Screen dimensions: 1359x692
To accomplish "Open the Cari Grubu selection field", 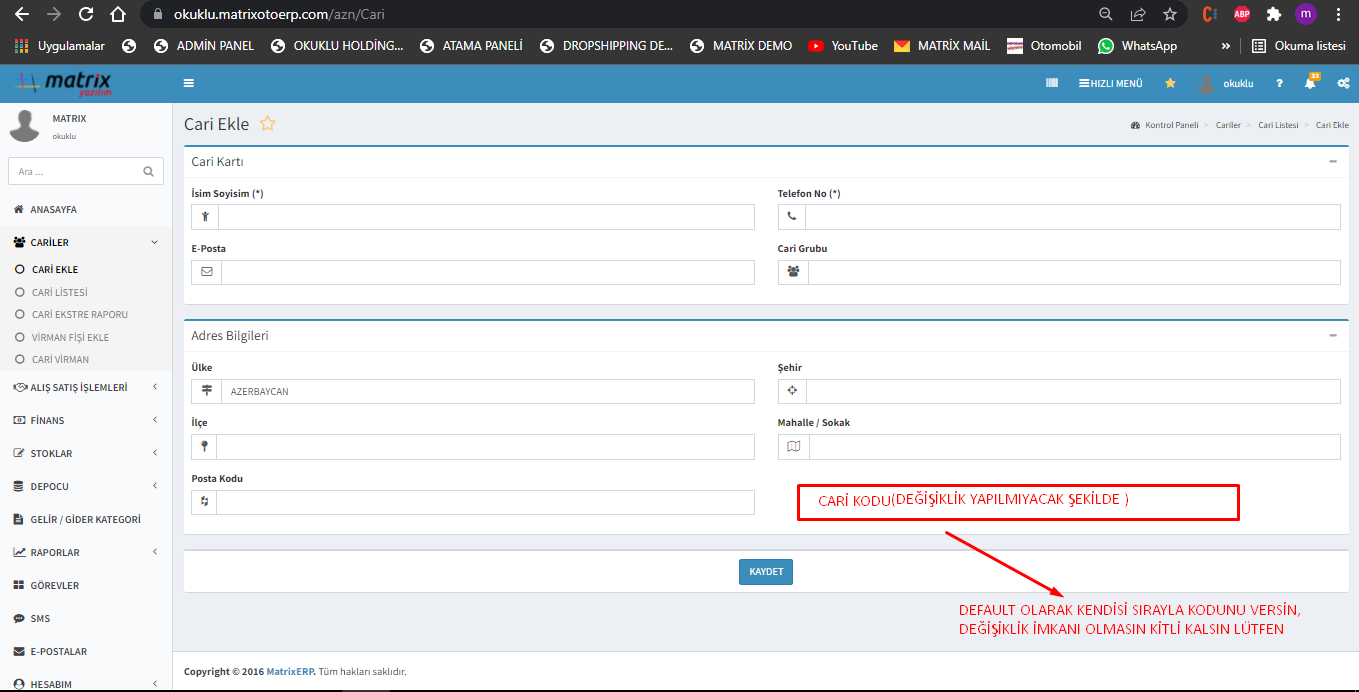I will (1073, 272).
